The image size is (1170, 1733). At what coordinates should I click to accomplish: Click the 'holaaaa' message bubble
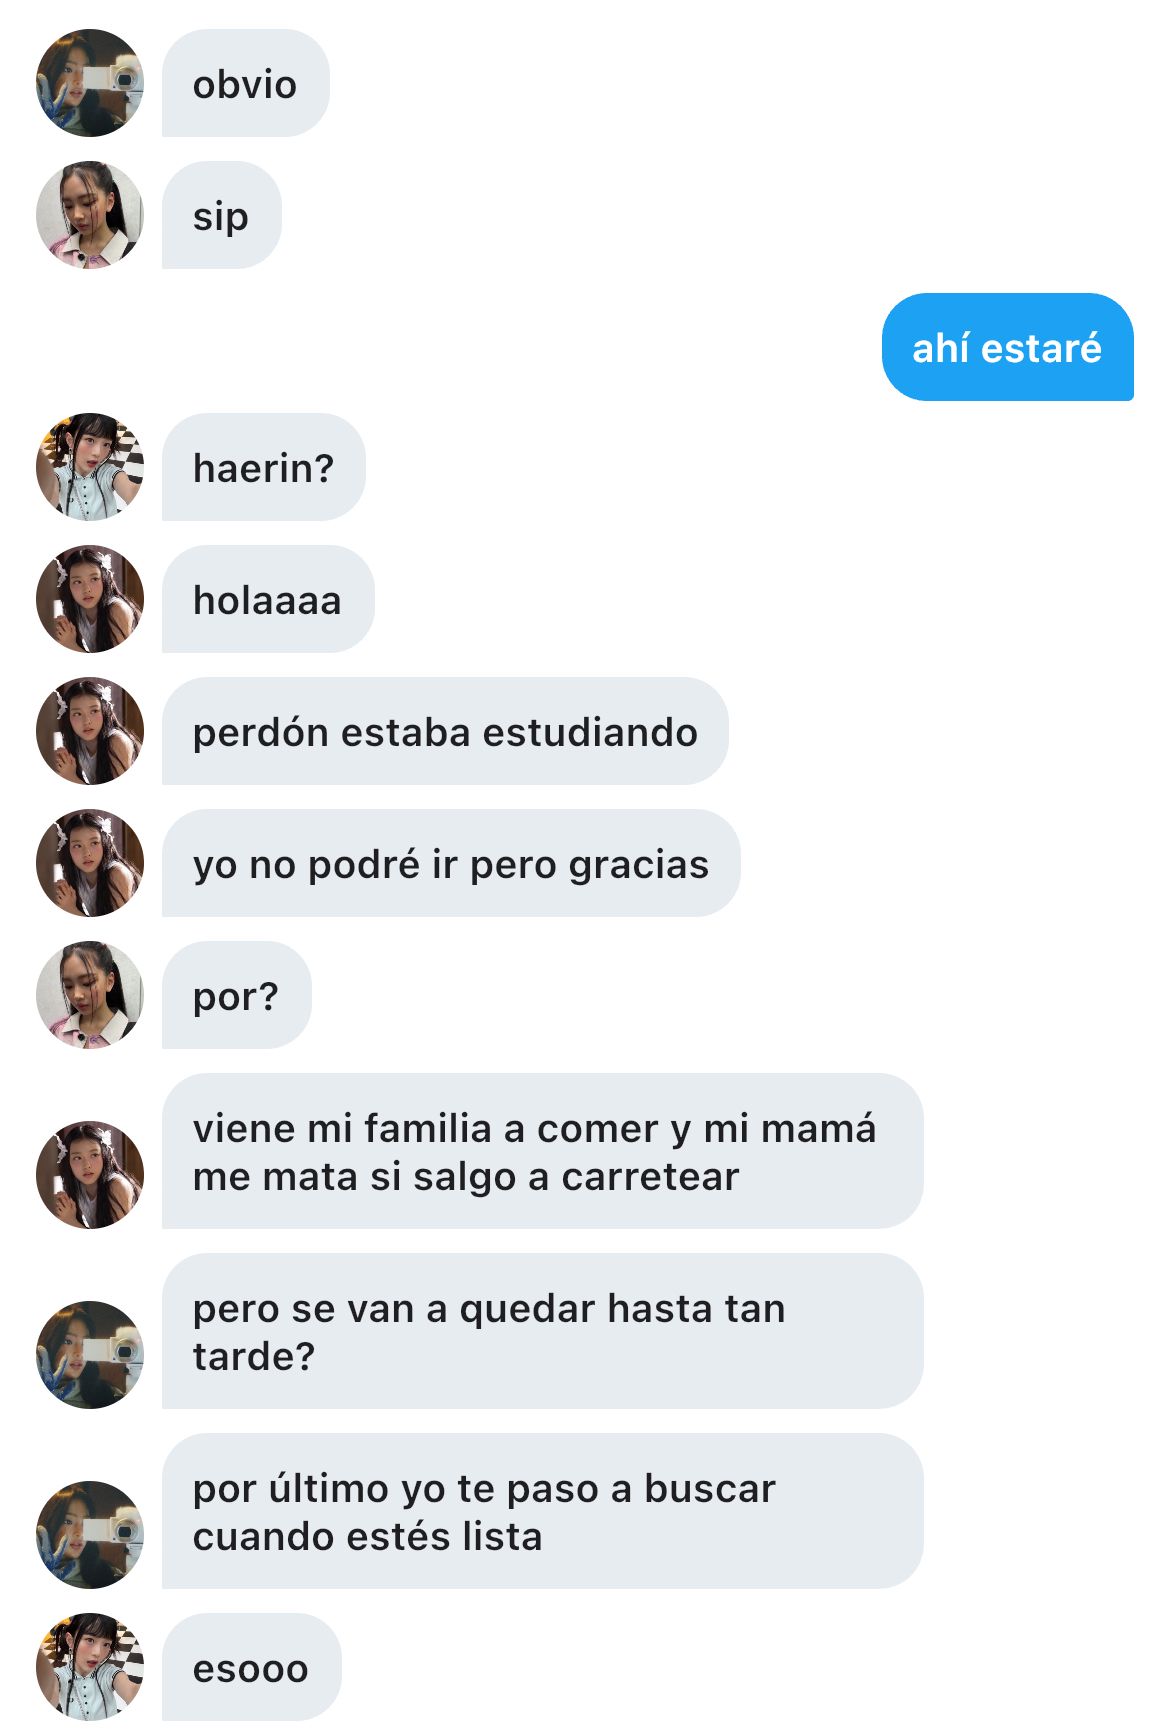pos(268,599)
